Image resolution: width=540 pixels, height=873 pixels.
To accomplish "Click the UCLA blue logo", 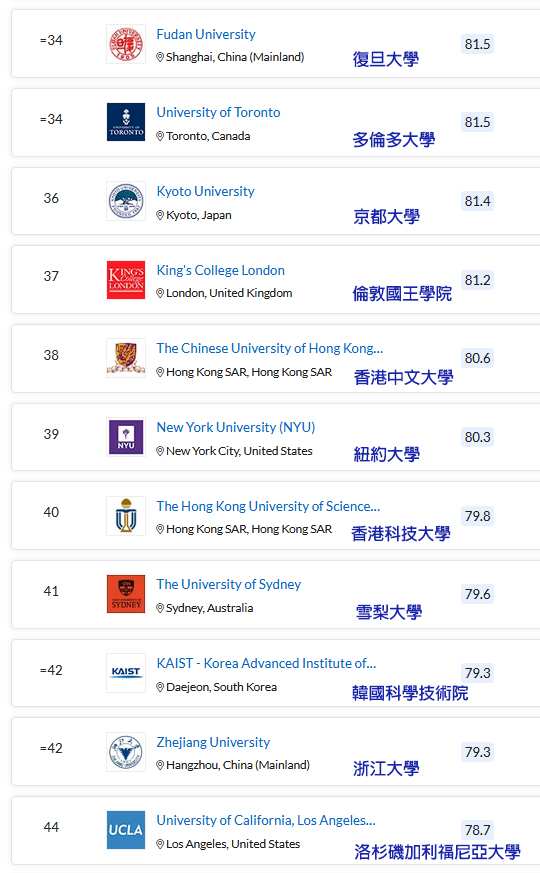I will pos(126,830).
